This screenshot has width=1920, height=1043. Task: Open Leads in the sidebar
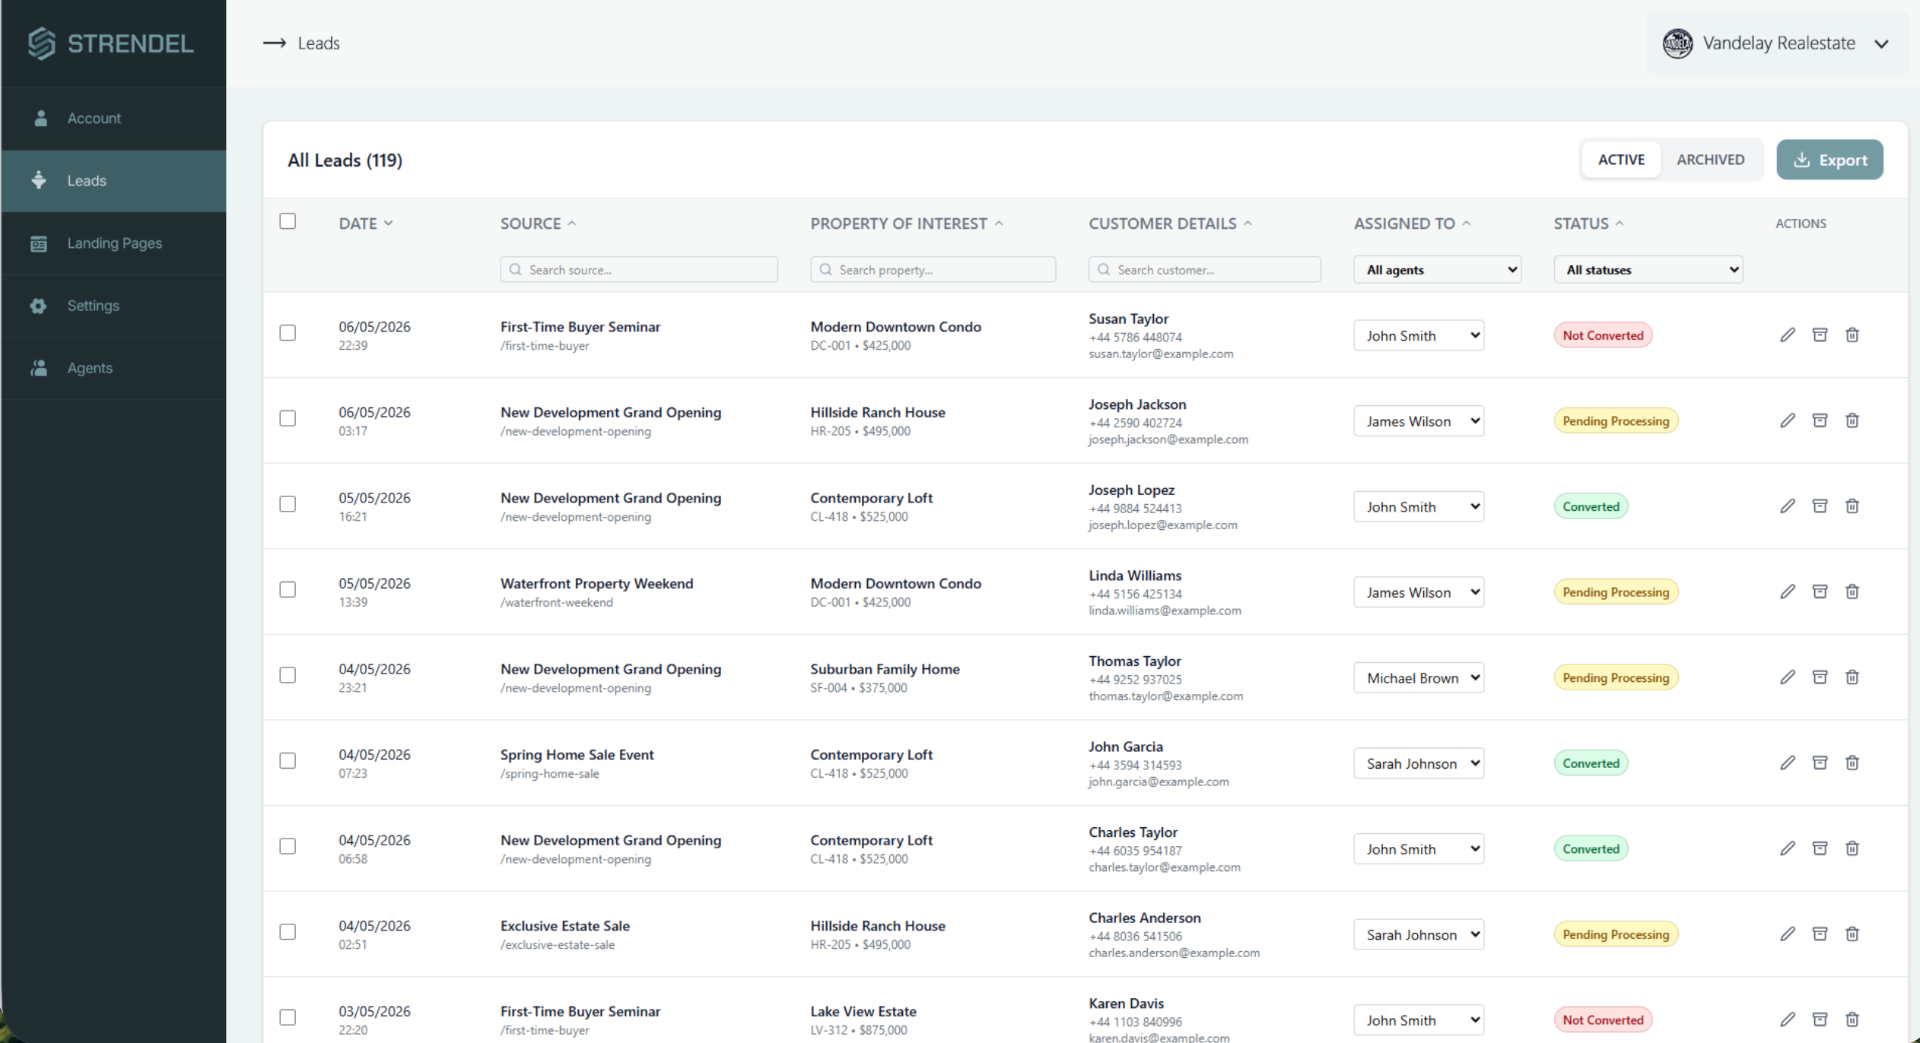113,181
